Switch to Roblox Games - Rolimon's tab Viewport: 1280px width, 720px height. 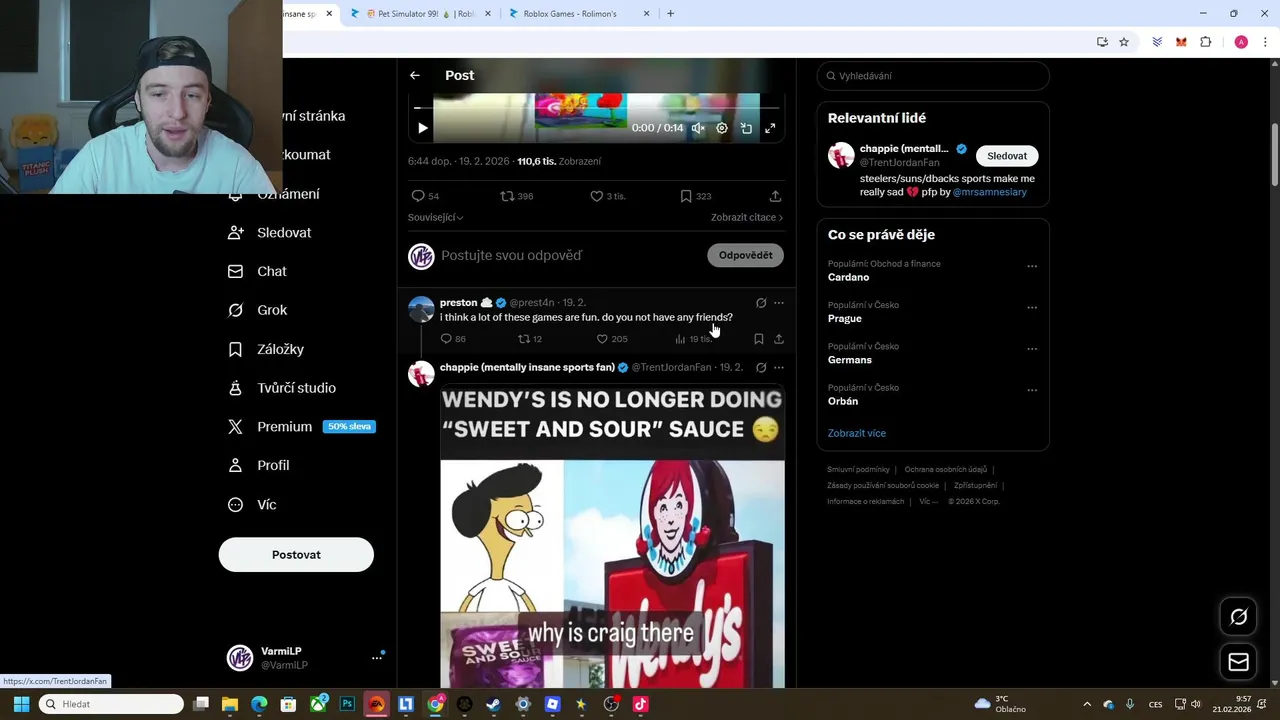click(580, 14)
